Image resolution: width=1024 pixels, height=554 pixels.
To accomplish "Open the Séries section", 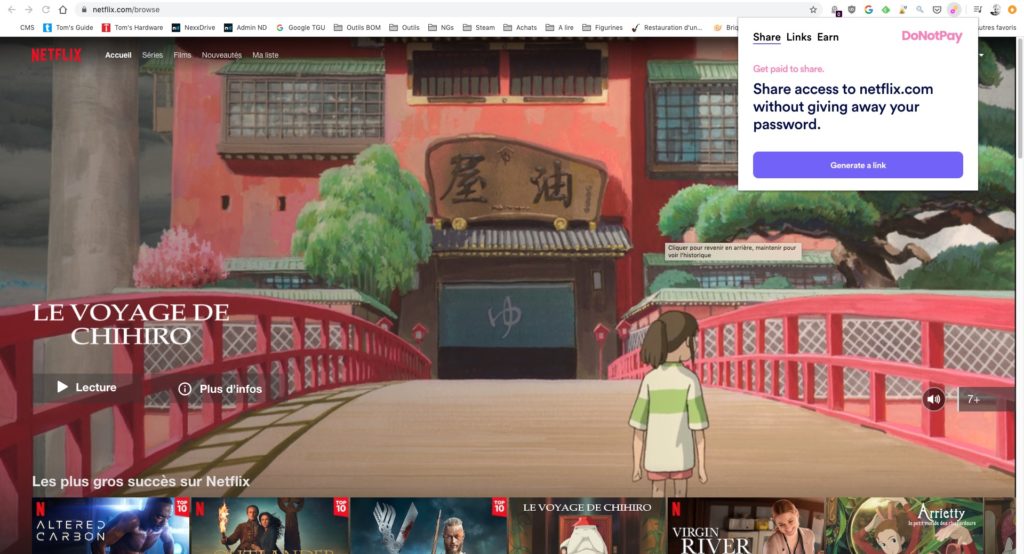I will click(152, 55).
